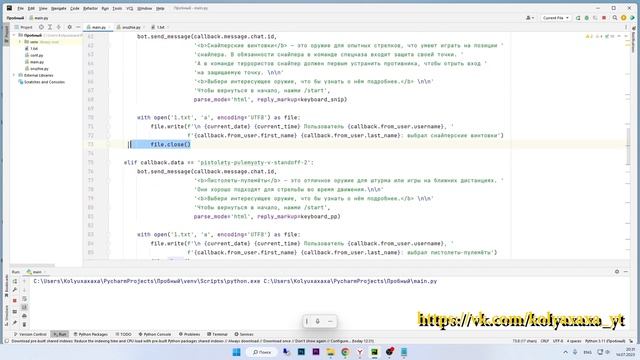The width and height of the screenshot is (640, 360).
Task: Collapse the Пробный project root folder
Action: click(x=15, y=36)
